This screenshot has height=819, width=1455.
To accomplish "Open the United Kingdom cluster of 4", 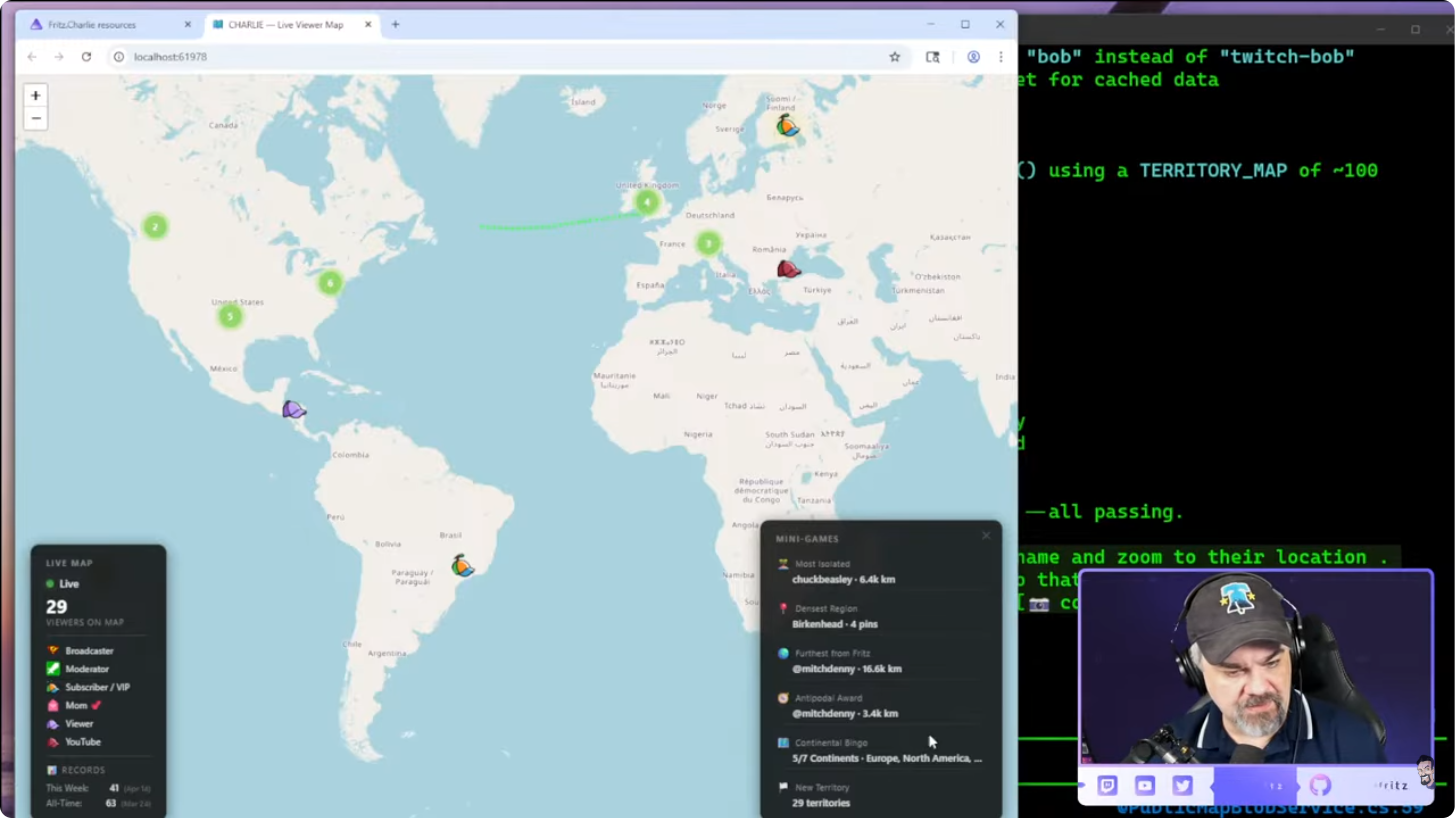I will point(647,202).
